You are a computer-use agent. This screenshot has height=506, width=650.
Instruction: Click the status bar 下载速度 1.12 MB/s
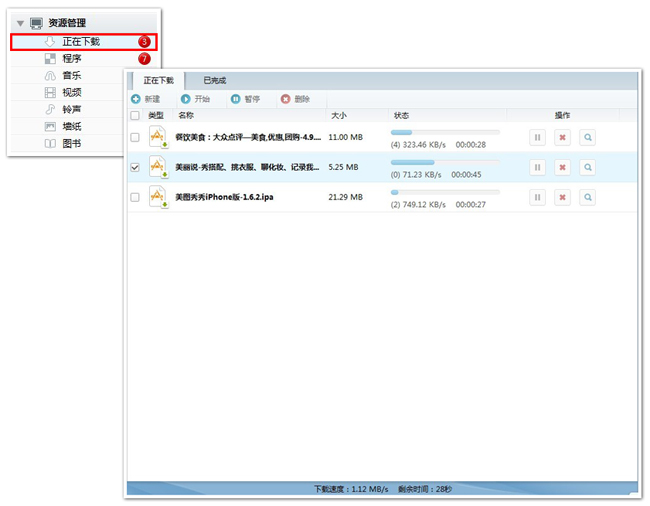[x=351, y=489]
